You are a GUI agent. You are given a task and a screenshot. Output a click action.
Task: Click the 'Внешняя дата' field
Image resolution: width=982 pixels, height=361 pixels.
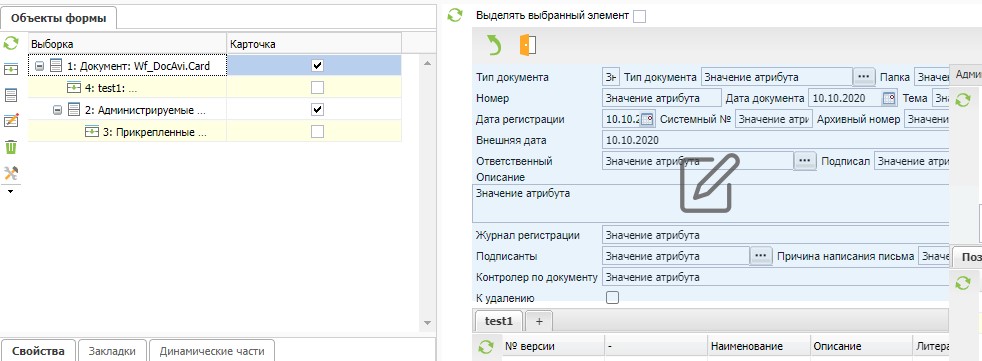[x=775, y=140]
